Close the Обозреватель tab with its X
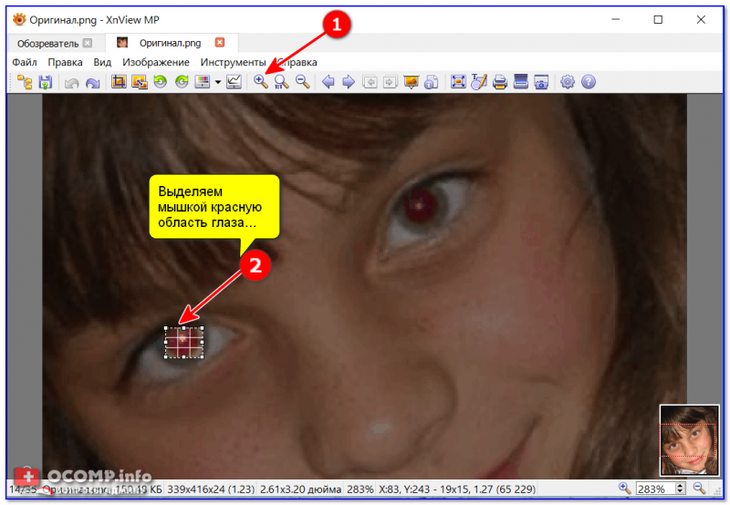This screenshot has height=505, width=730. [x=88, y=43]
